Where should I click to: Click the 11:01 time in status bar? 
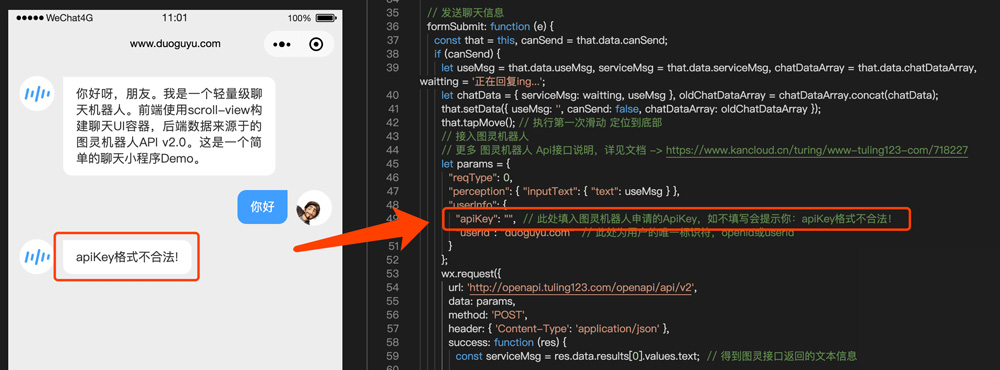[x=175, y=18]
